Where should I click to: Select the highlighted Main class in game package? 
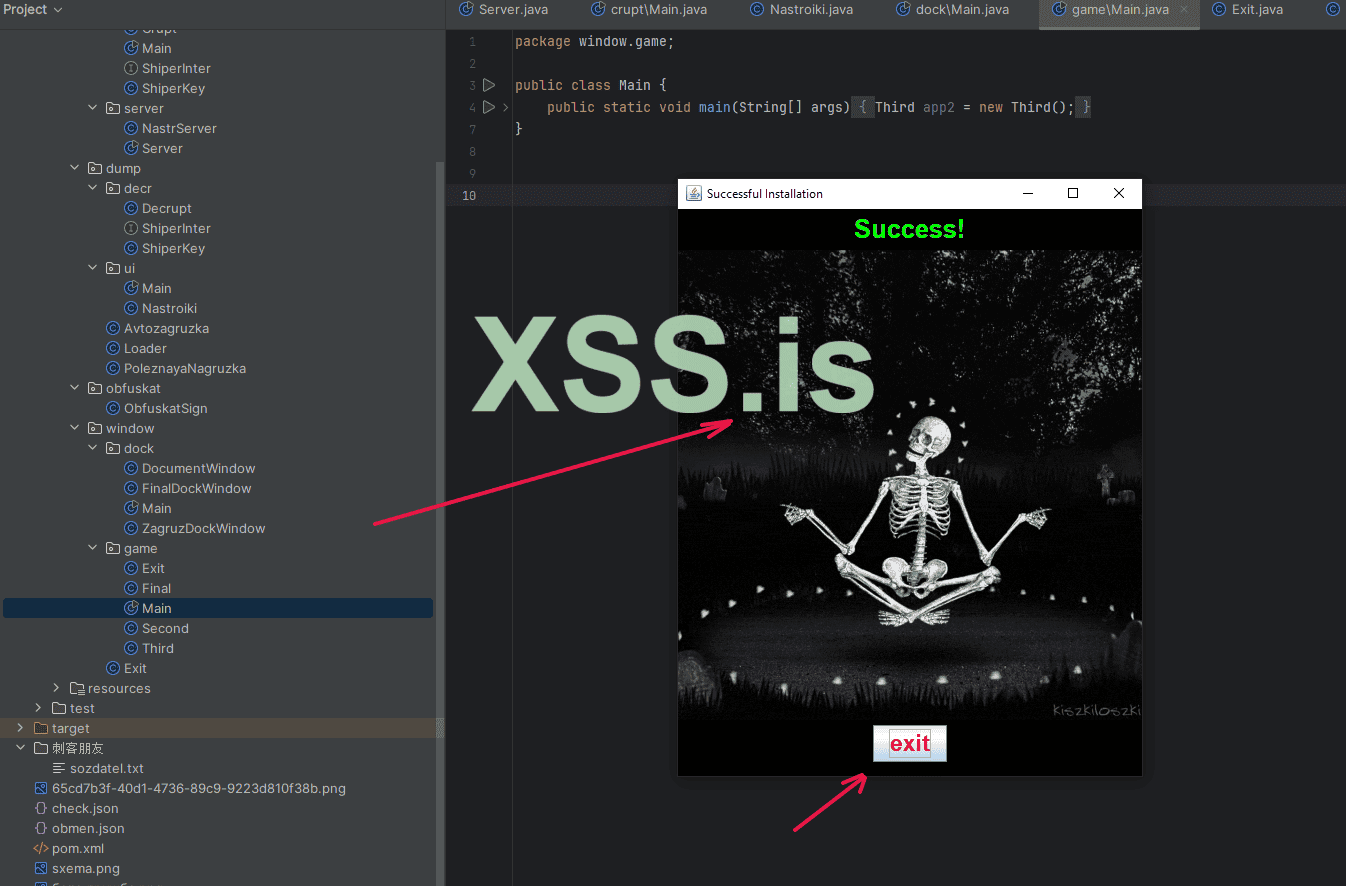coord(218,608)
